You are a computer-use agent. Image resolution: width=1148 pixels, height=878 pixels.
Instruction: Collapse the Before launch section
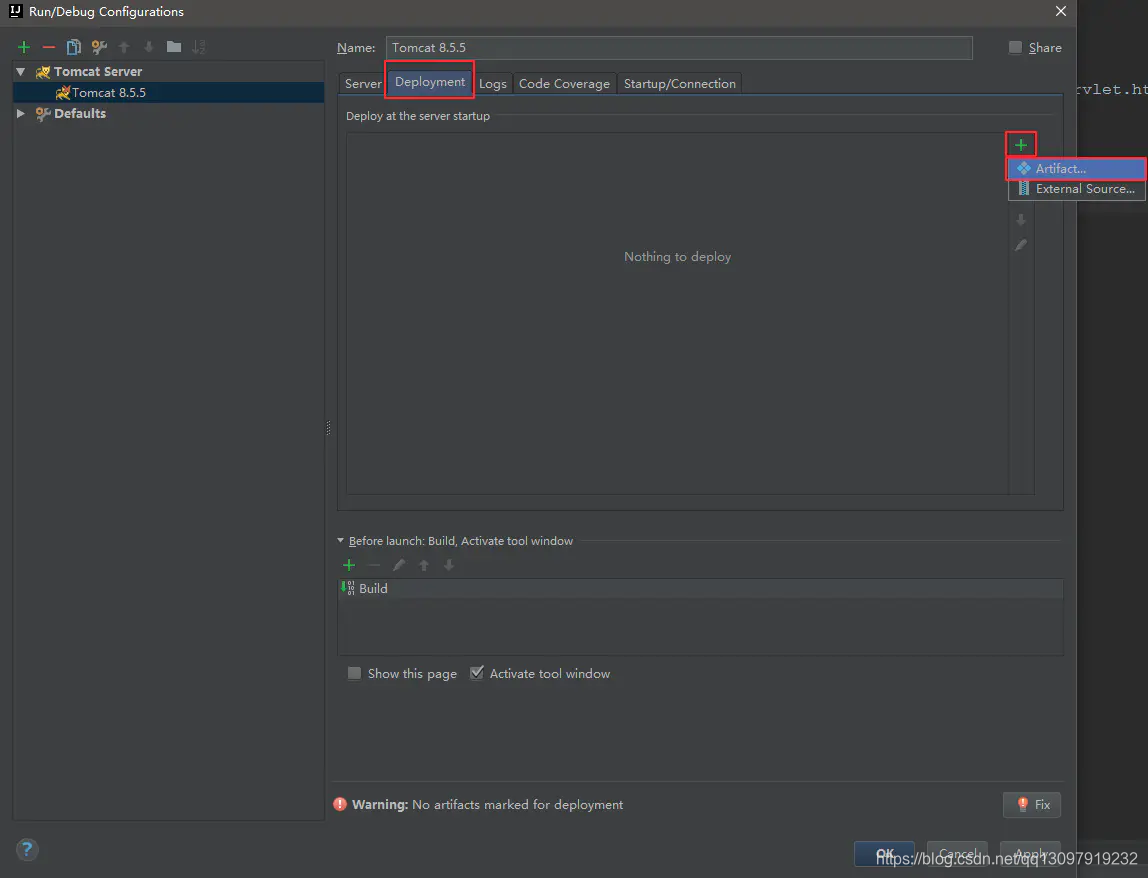pos(340,540)
